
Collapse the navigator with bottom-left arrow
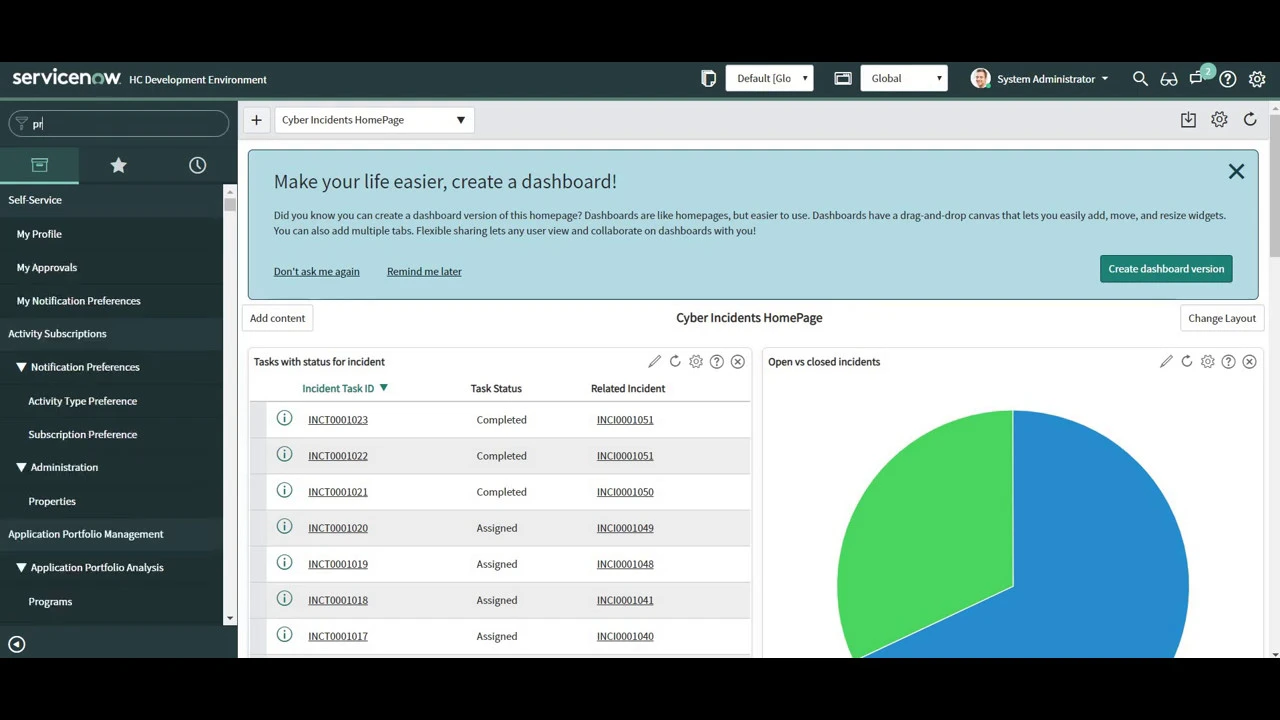point(17,644)
